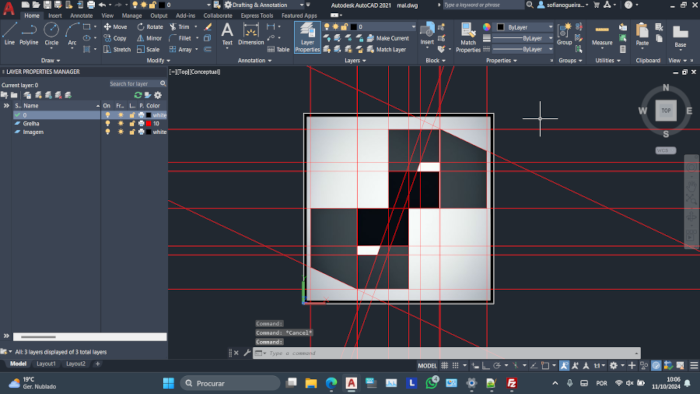
Task: Toggle ortho mode in status bar
Action: tap(486, 365)
